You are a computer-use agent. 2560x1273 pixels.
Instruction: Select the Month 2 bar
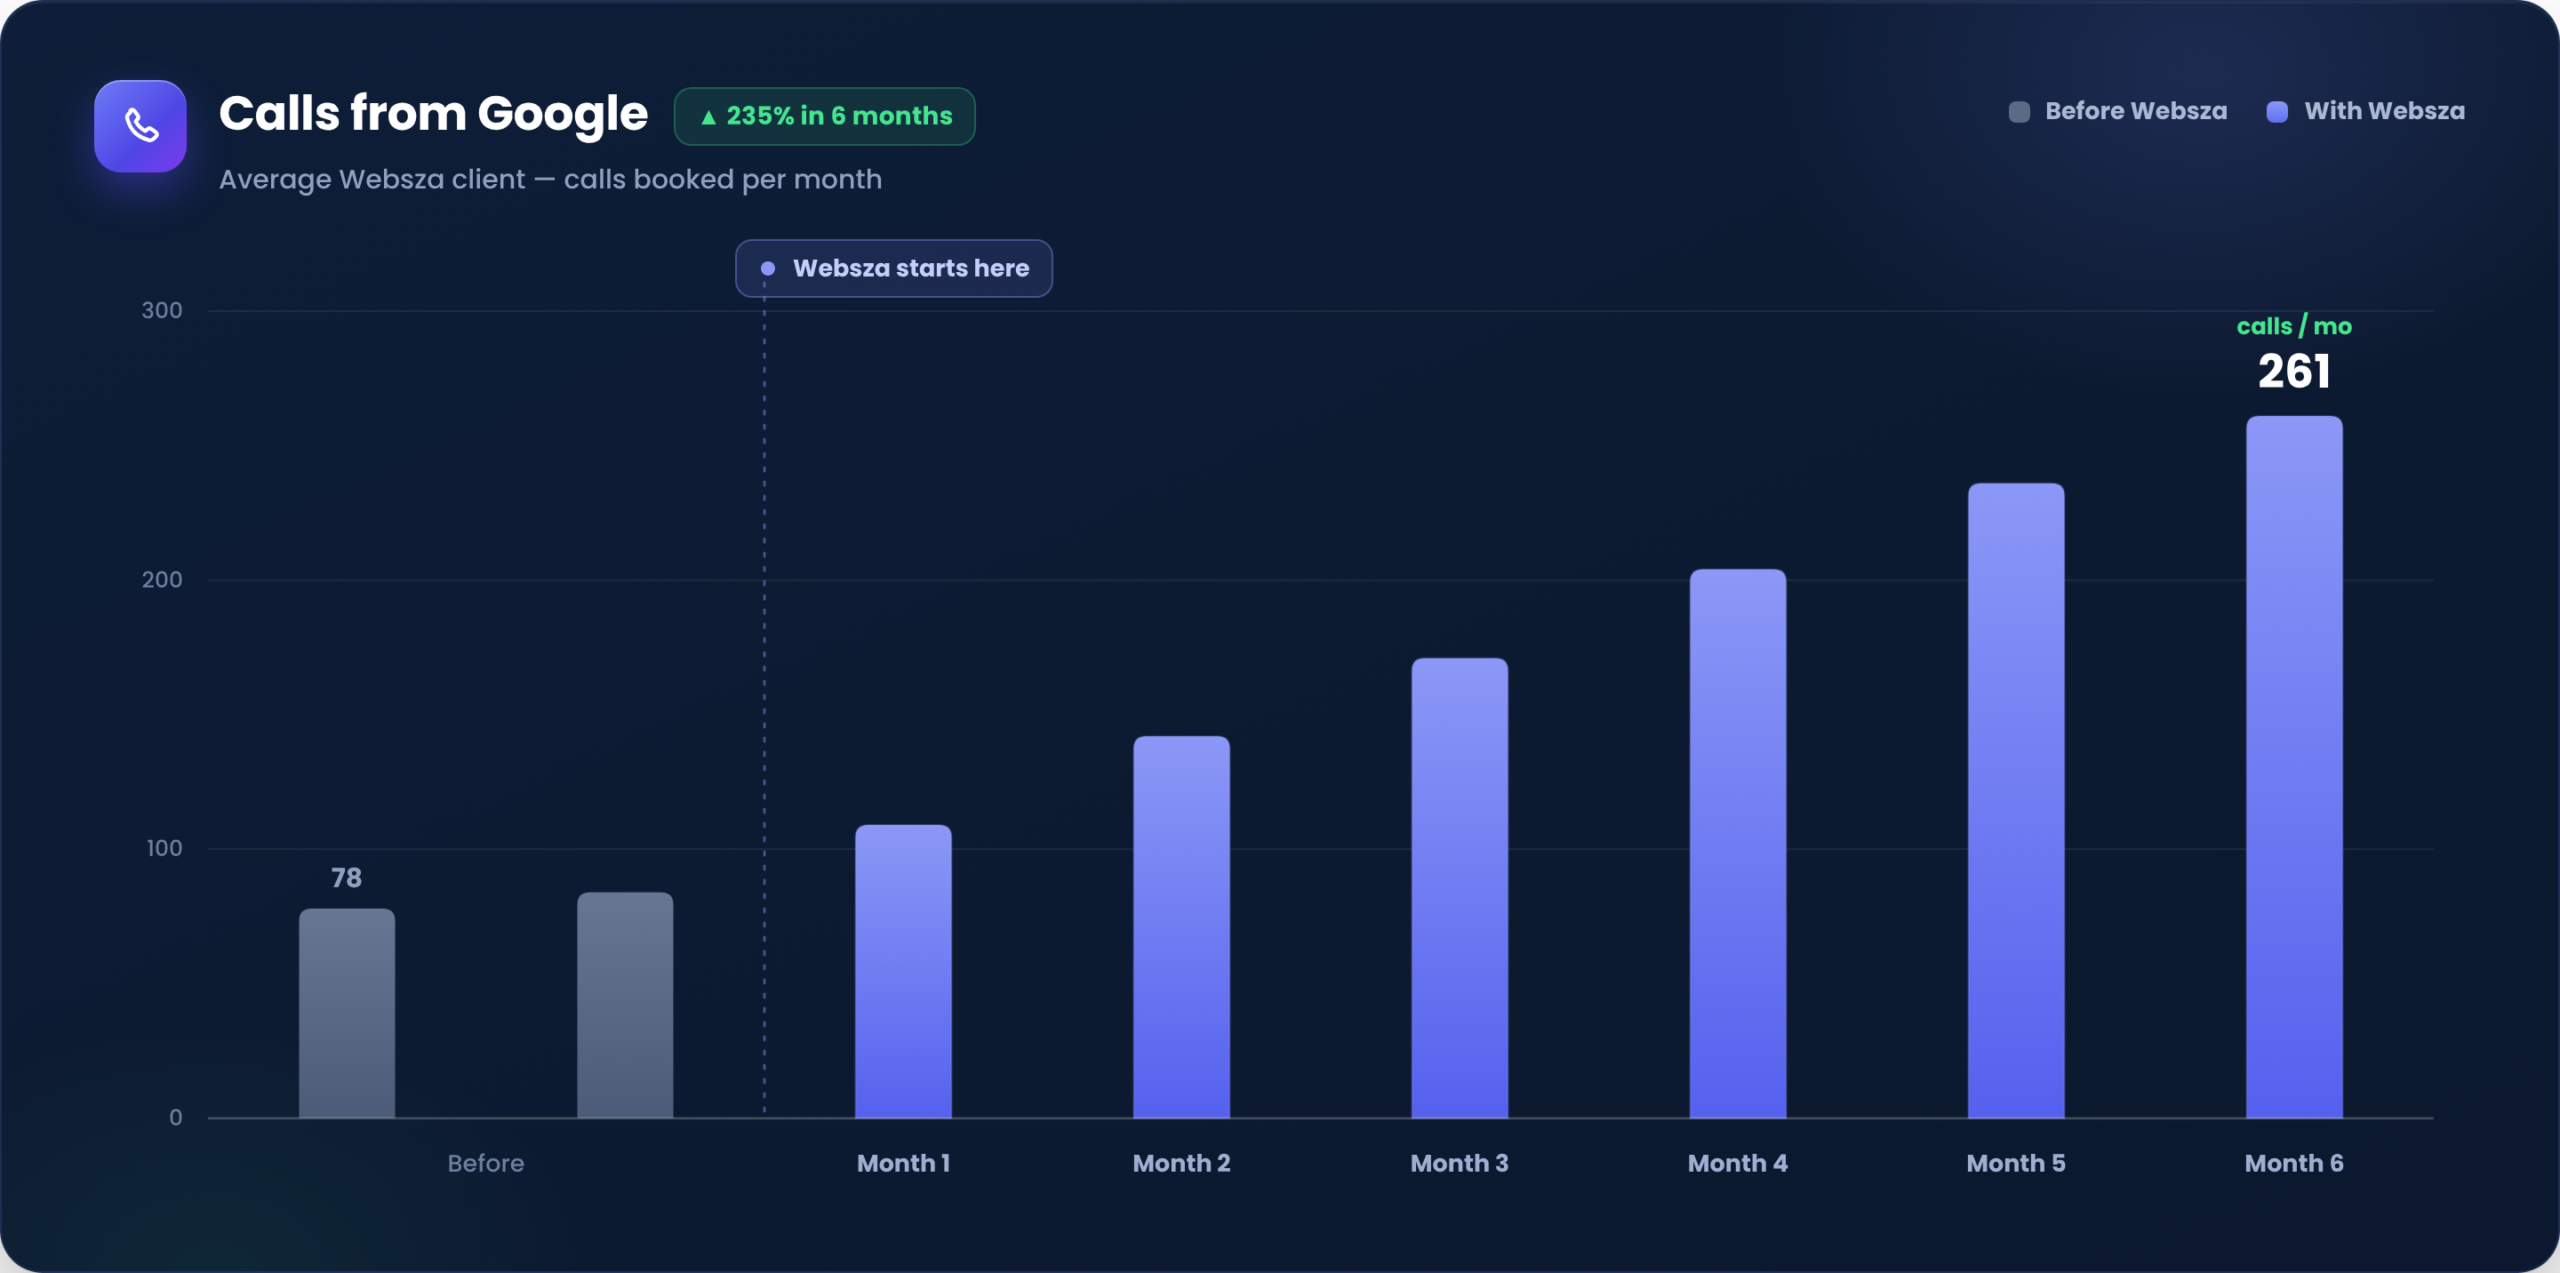point(1181,927)
